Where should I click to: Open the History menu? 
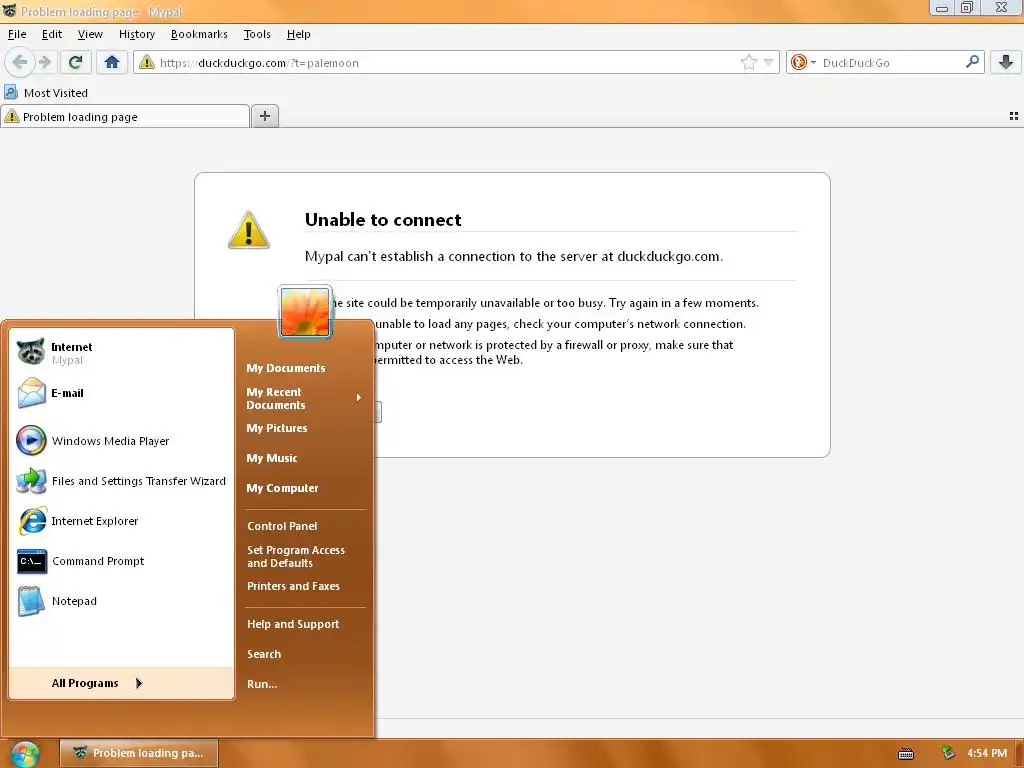click(x=136, y=34)
